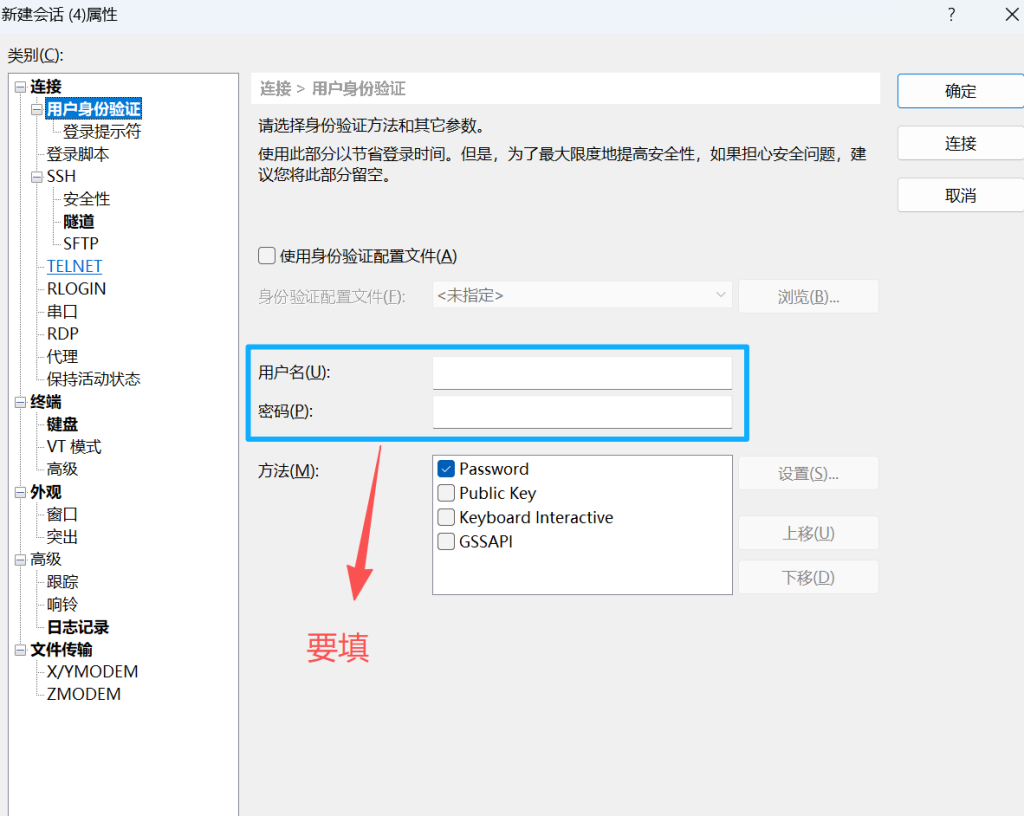
Task: Enable Keyboard Interactive method
Action: [446, 518]
